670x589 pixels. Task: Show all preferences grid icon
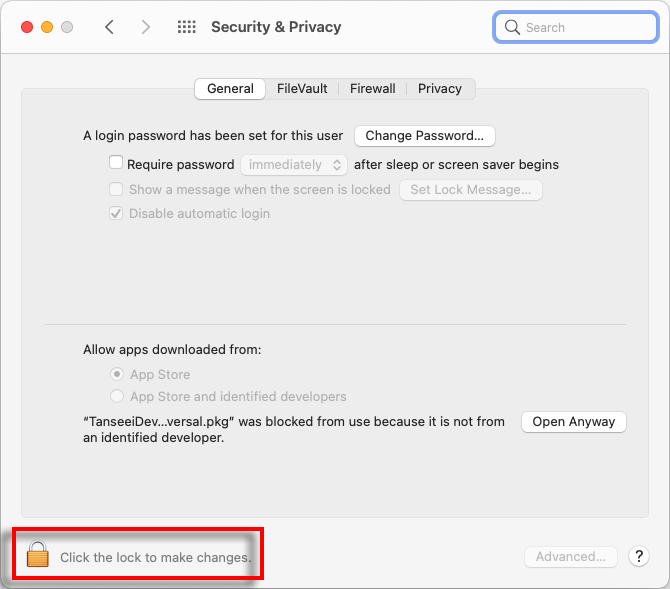tap(187, 27)
